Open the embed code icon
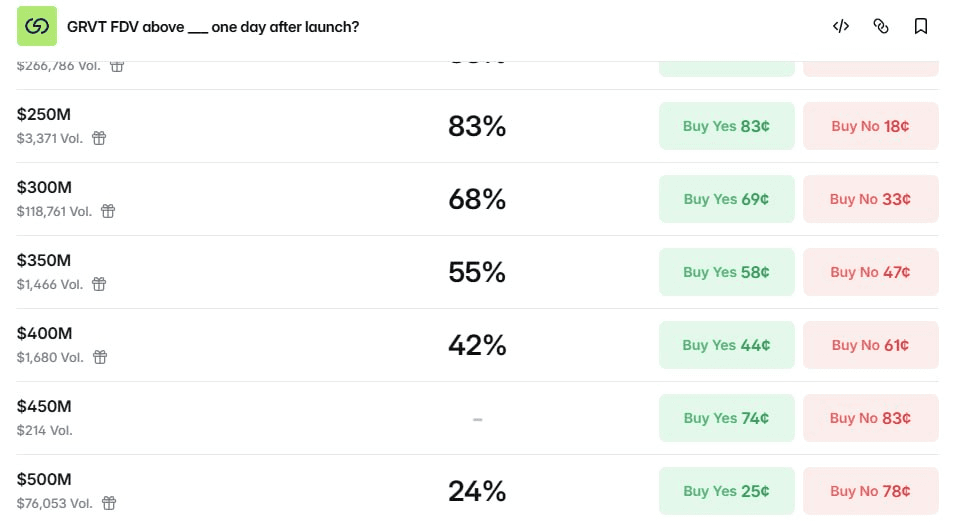This screenshot has height=523, width=953. tap(841, 26)
